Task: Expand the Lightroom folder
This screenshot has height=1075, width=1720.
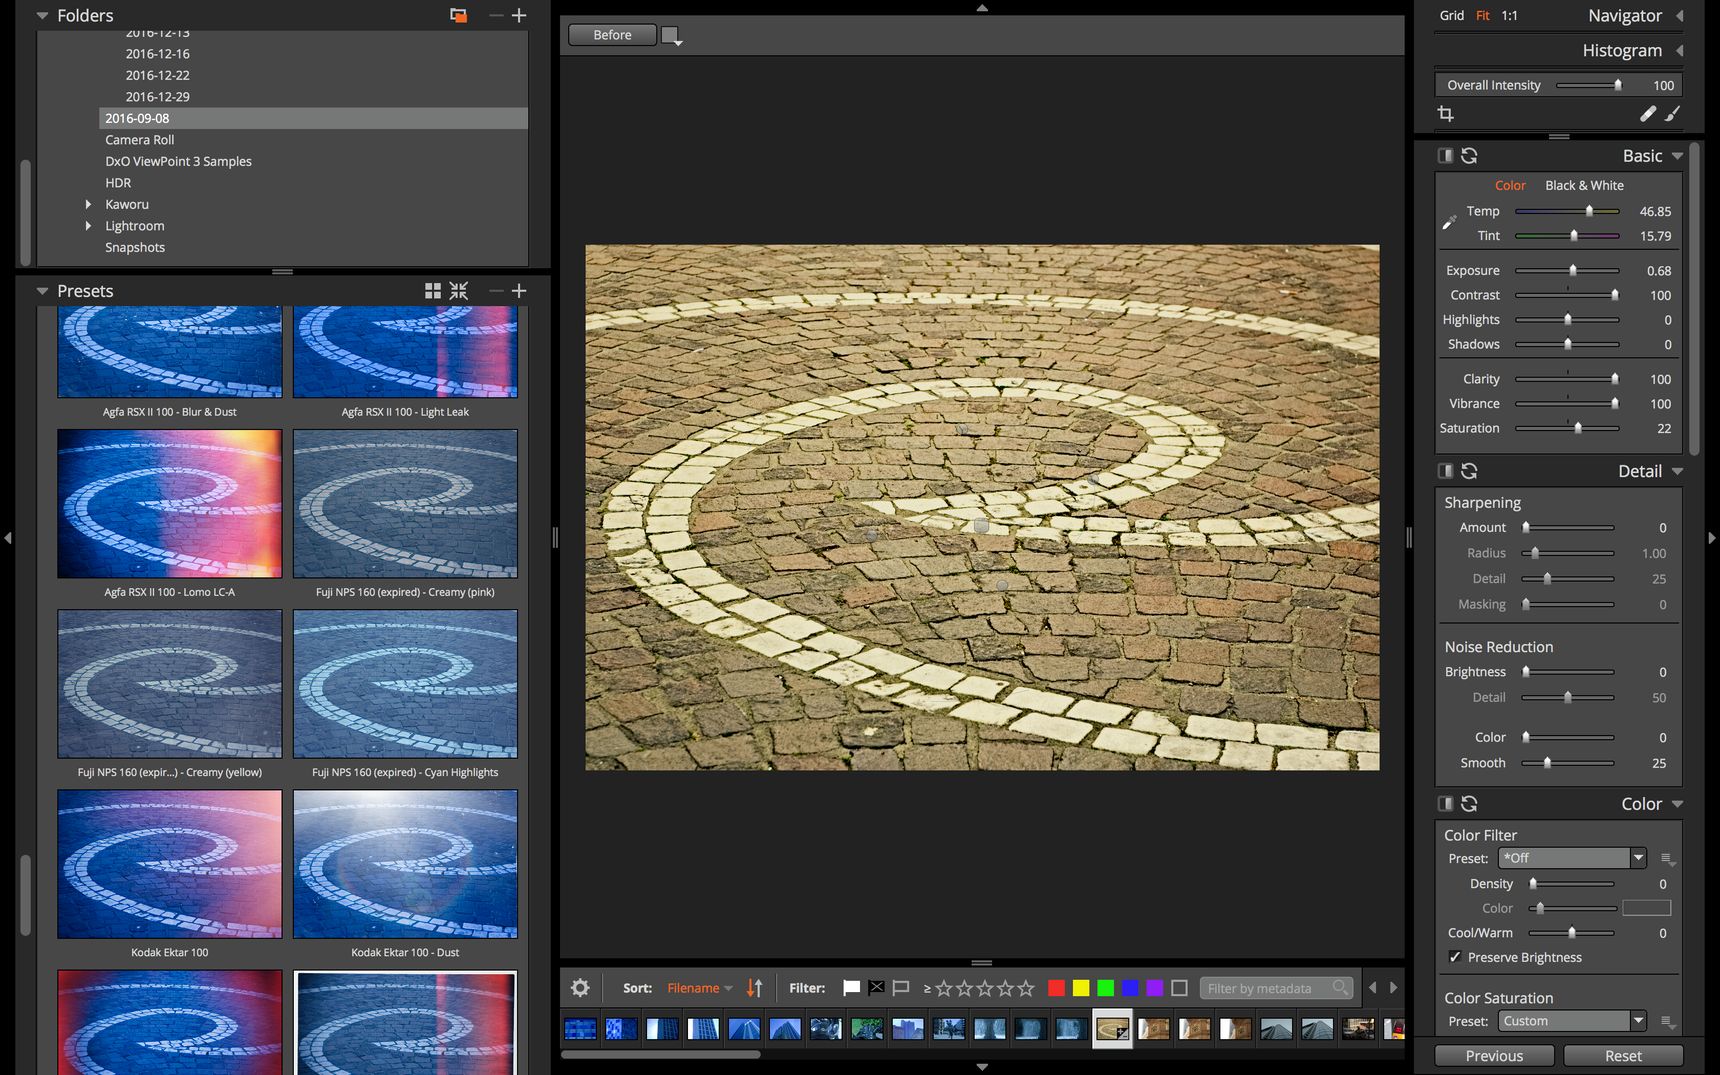Action: [x=88, y=226]
